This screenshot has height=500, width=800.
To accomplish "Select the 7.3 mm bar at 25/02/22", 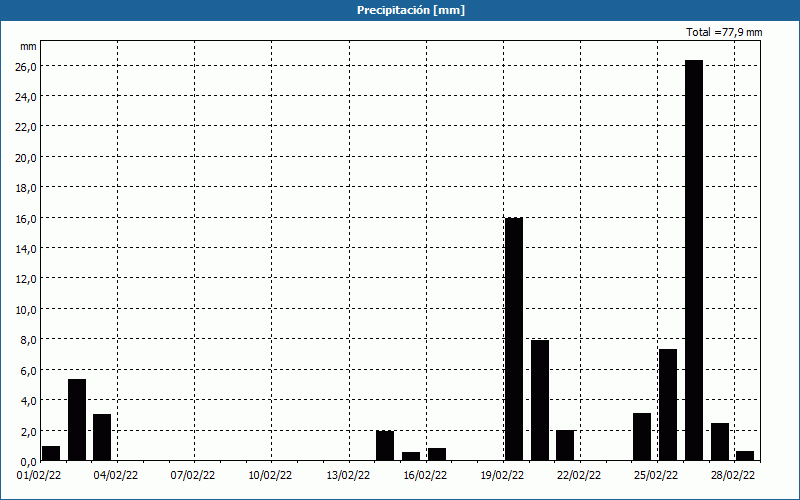I will 668,405.
